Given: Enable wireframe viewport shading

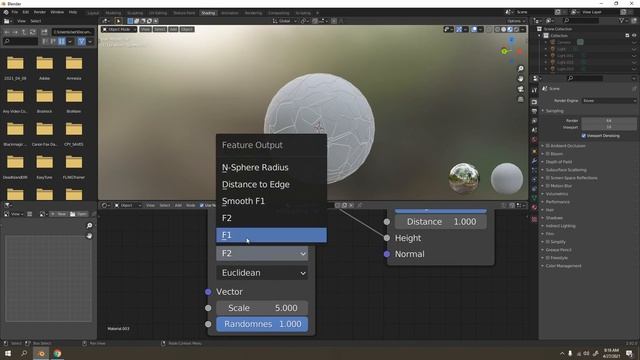Looking at the screenshot, I should [497, 29].
